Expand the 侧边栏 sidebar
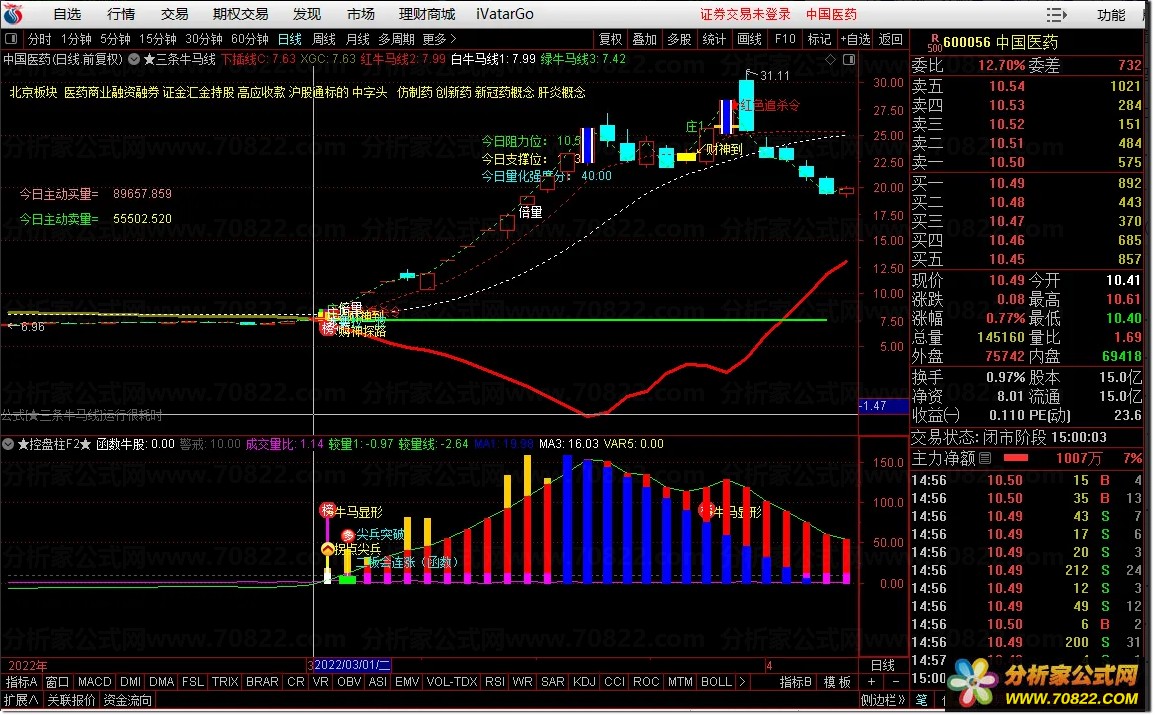1155x715 pixels. coord(882,700)
